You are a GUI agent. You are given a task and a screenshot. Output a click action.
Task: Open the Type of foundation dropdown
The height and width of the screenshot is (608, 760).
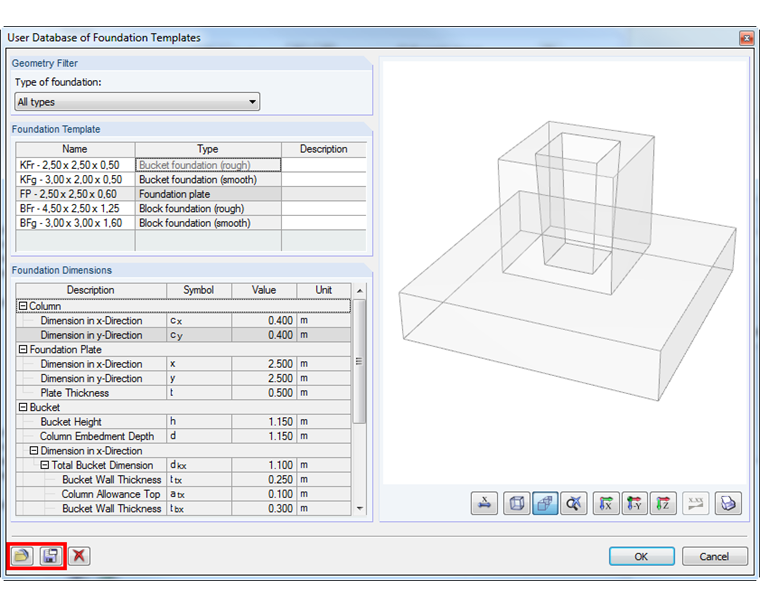137,102
